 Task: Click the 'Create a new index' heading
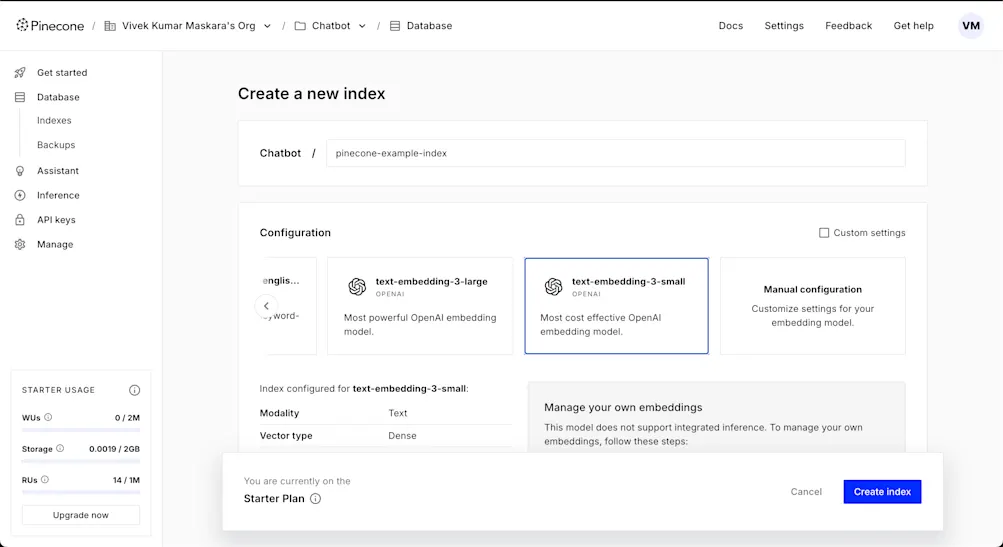[312, 93]
